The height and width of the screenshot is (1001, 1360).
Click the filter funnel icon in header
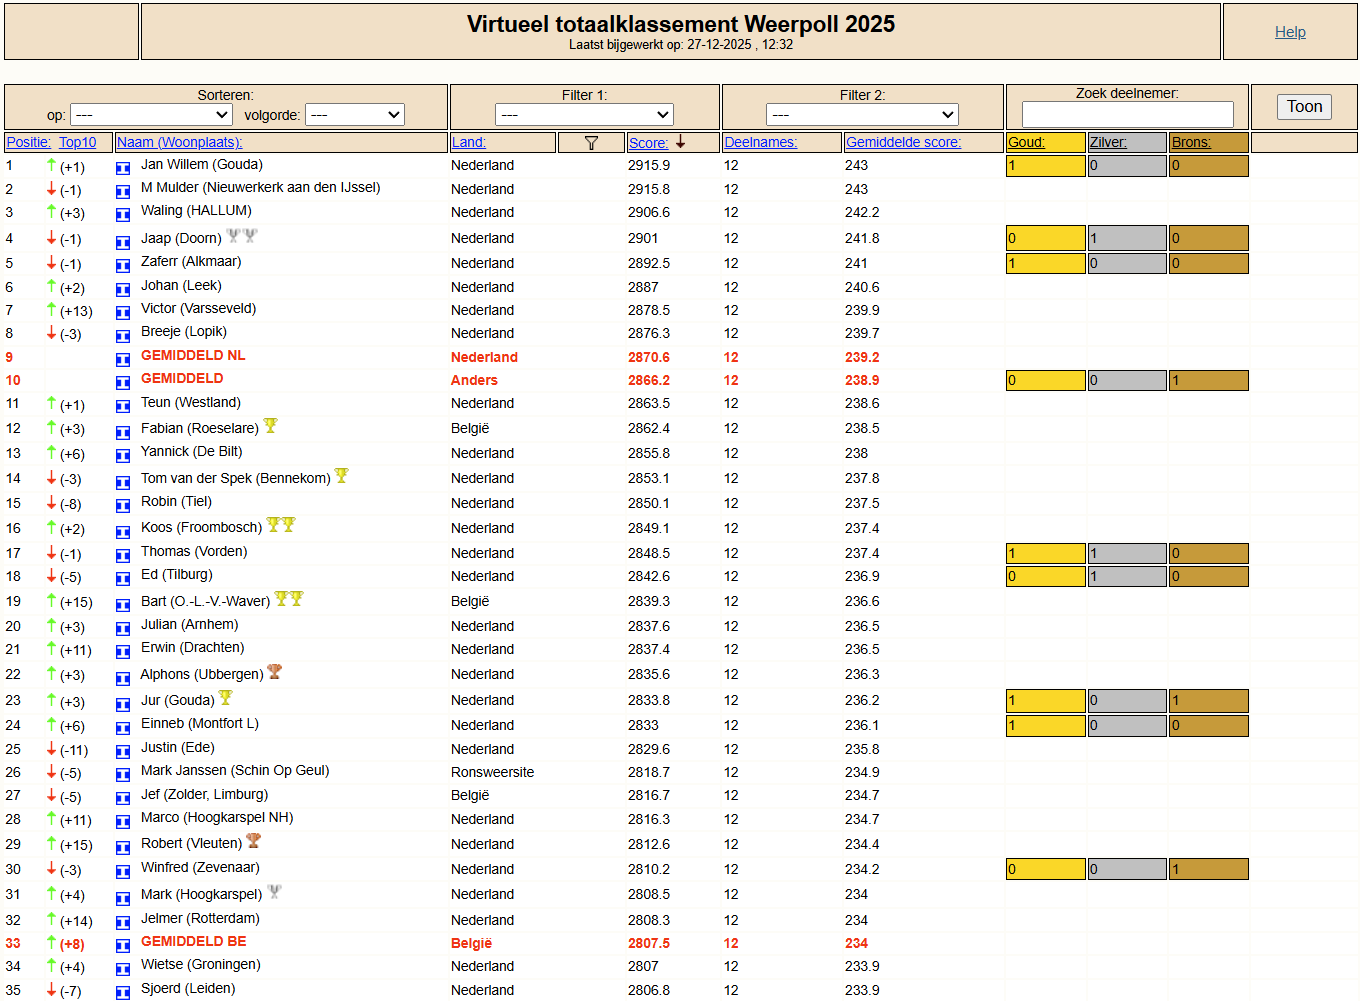pos(591,143)
